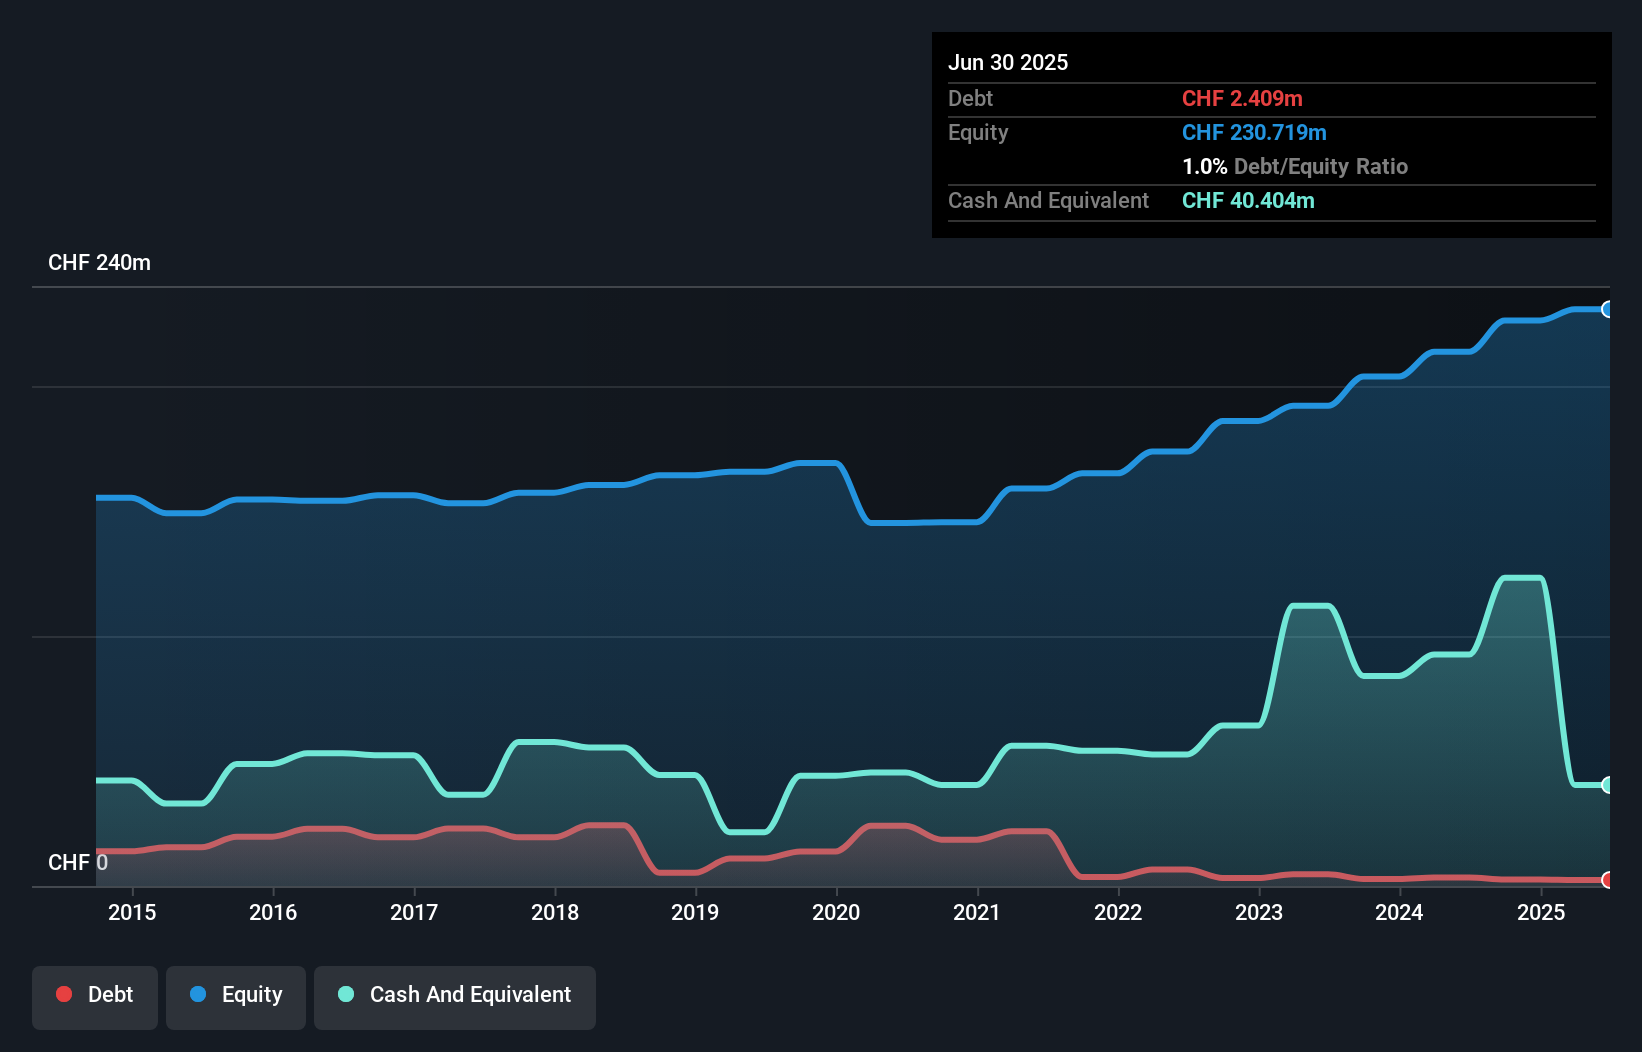Screen dimensions: 1642x1052
Task: Click the 2018 axis label
Action: (x=555, y=912)
